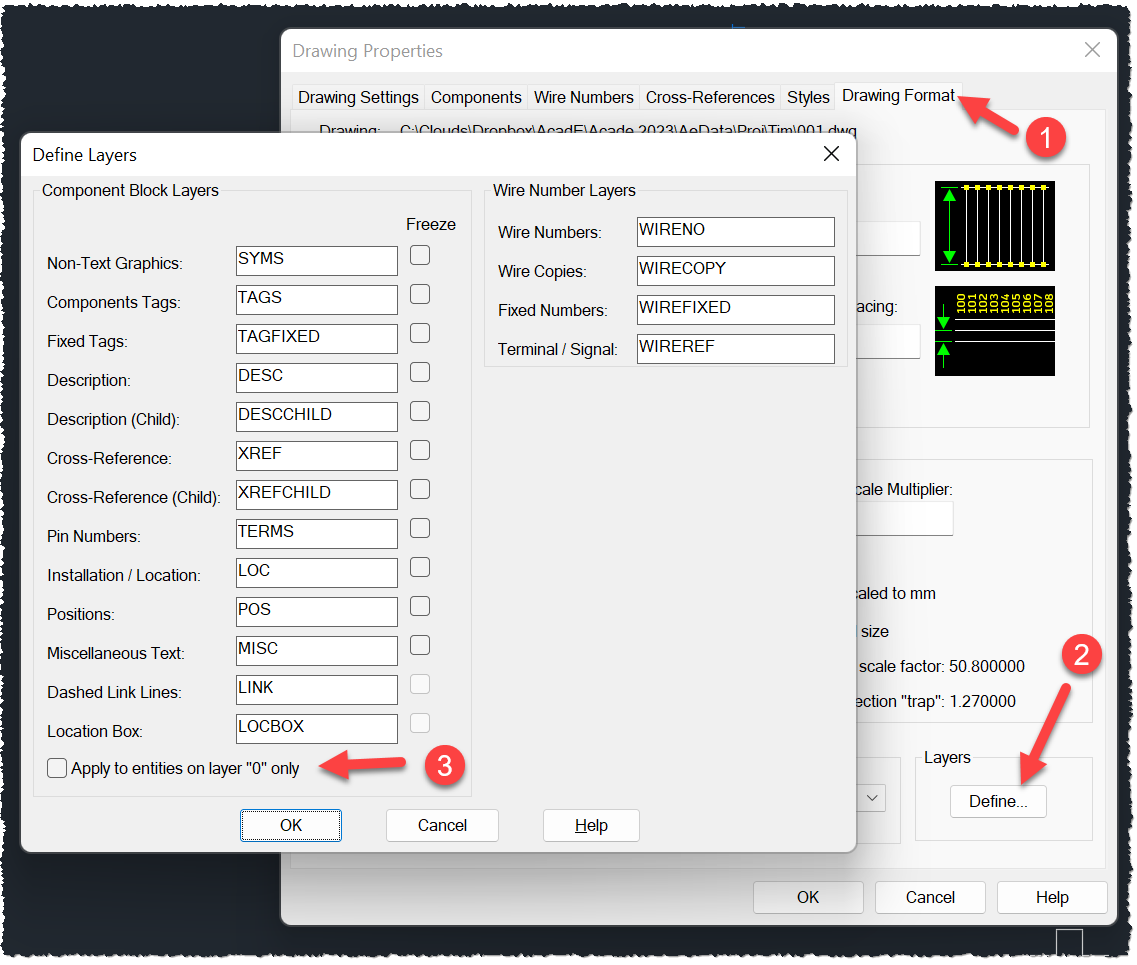Click OK in Drawing Properties window
Image resolution: width=1137 pixels, height=965 pixels.
pos(808,898)
